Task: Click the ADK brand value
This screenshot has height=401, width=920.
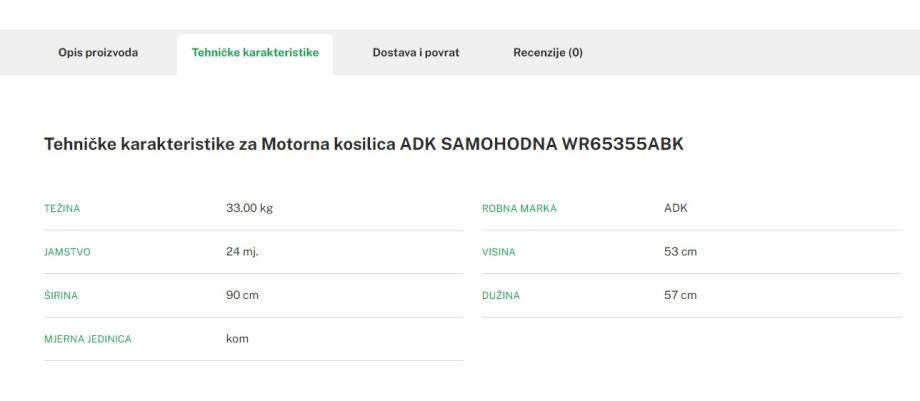Action: [x=676, y=208]
